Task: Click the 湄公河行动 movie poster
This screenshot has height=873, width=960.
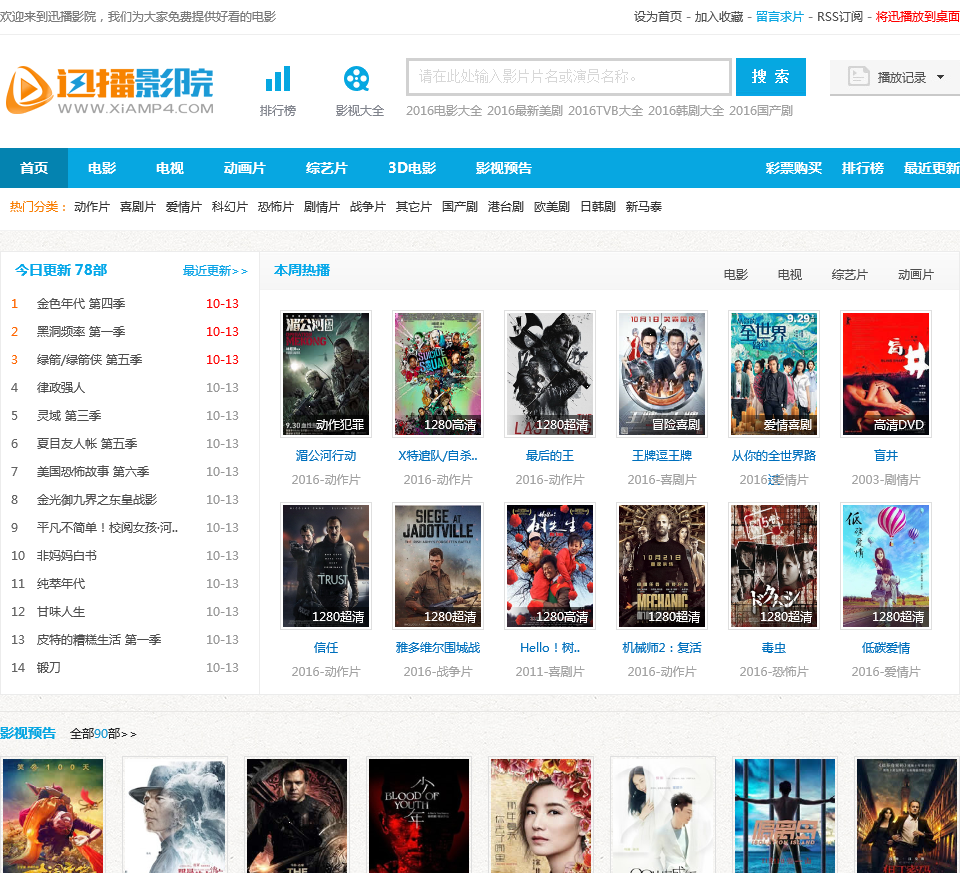Action: pyautogui.click(x=326, y=373)
